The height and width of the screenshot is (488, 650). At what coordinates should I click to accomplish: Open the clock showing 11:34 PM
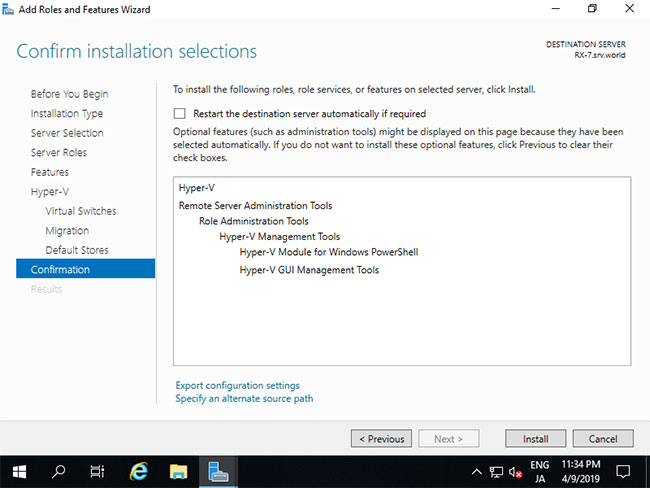[x=581, y=471]
